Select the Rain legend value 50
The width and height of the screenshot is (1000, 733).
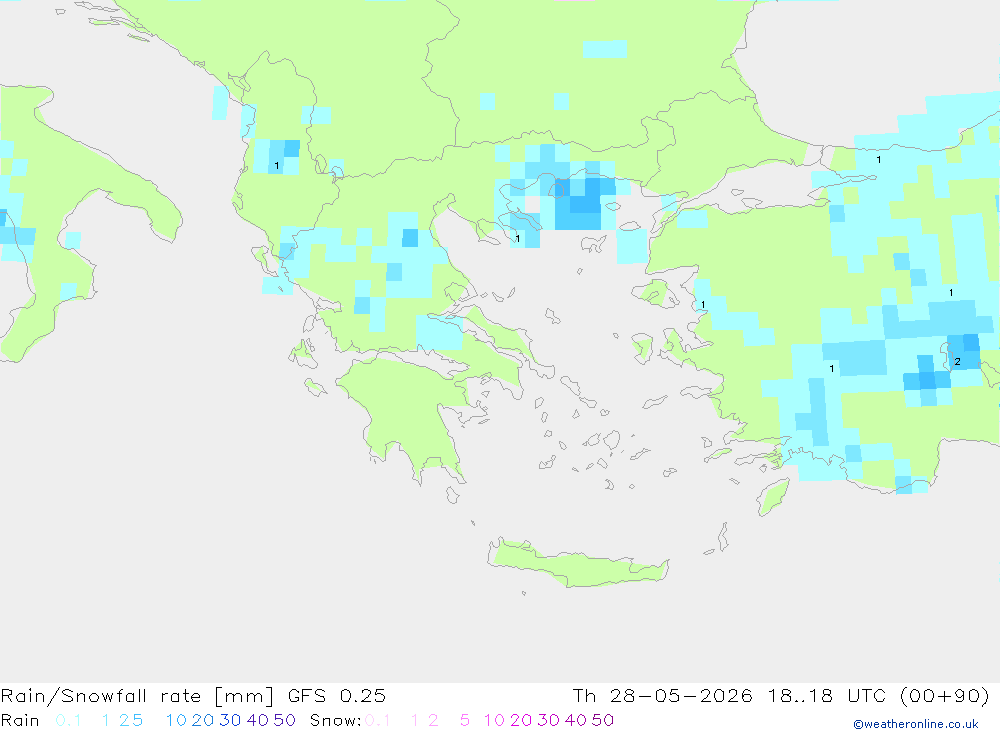284,720
